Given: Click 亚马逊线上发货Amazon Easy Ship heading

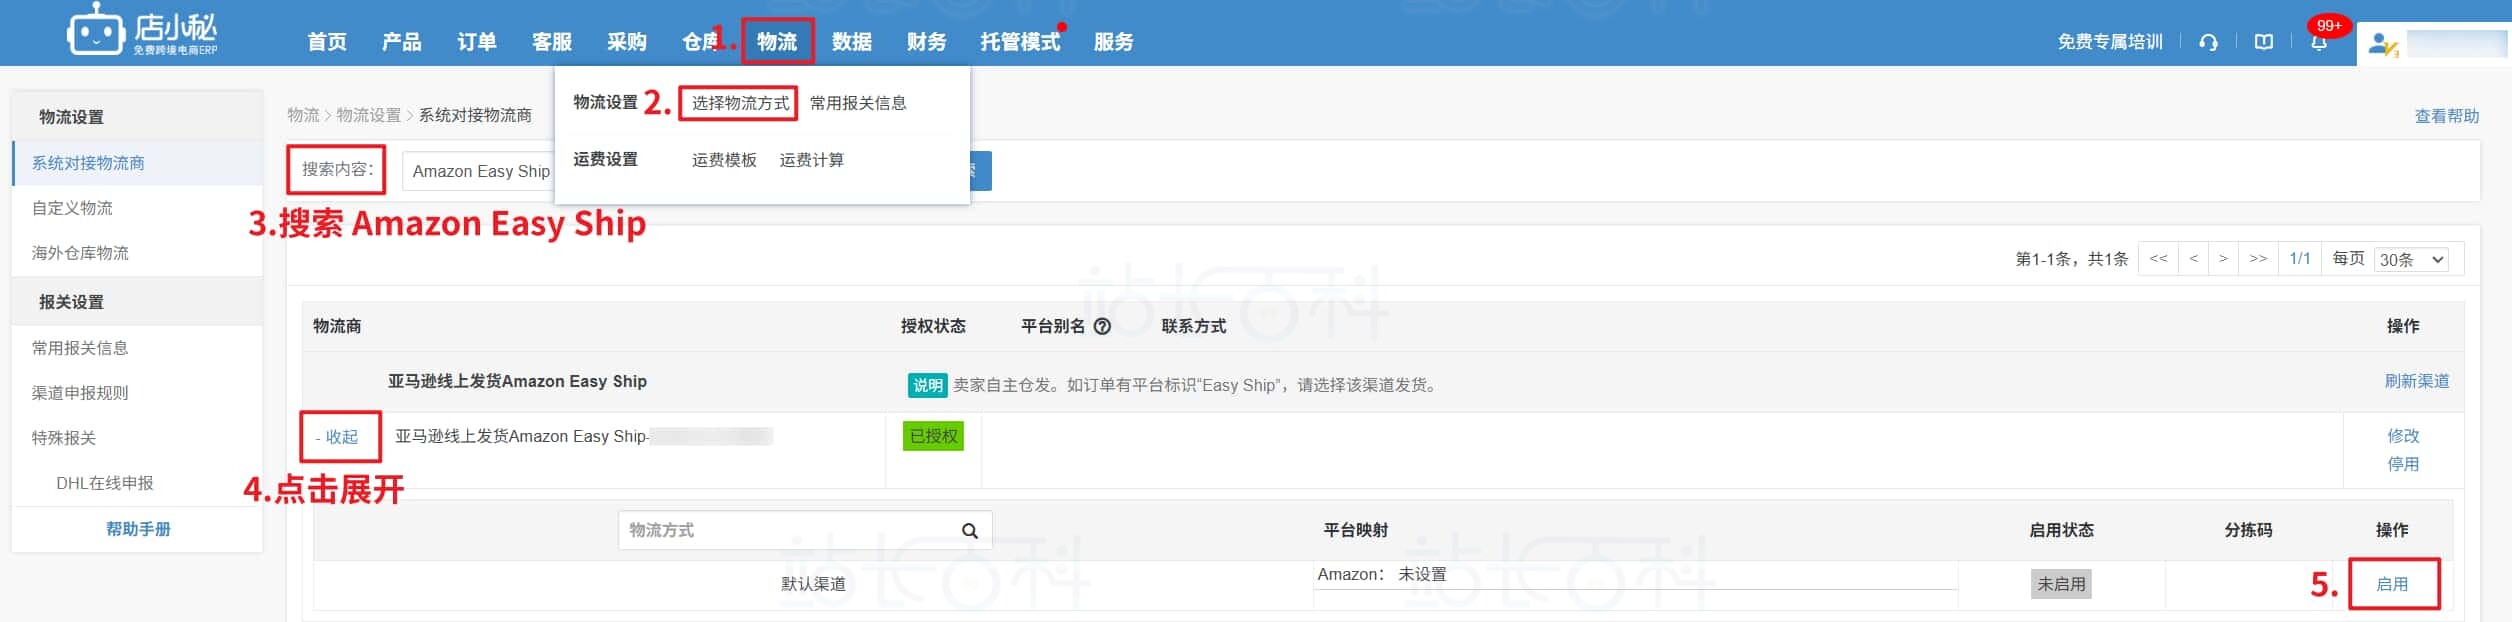Looking at the screenshot, I should (x=517, y=381).
